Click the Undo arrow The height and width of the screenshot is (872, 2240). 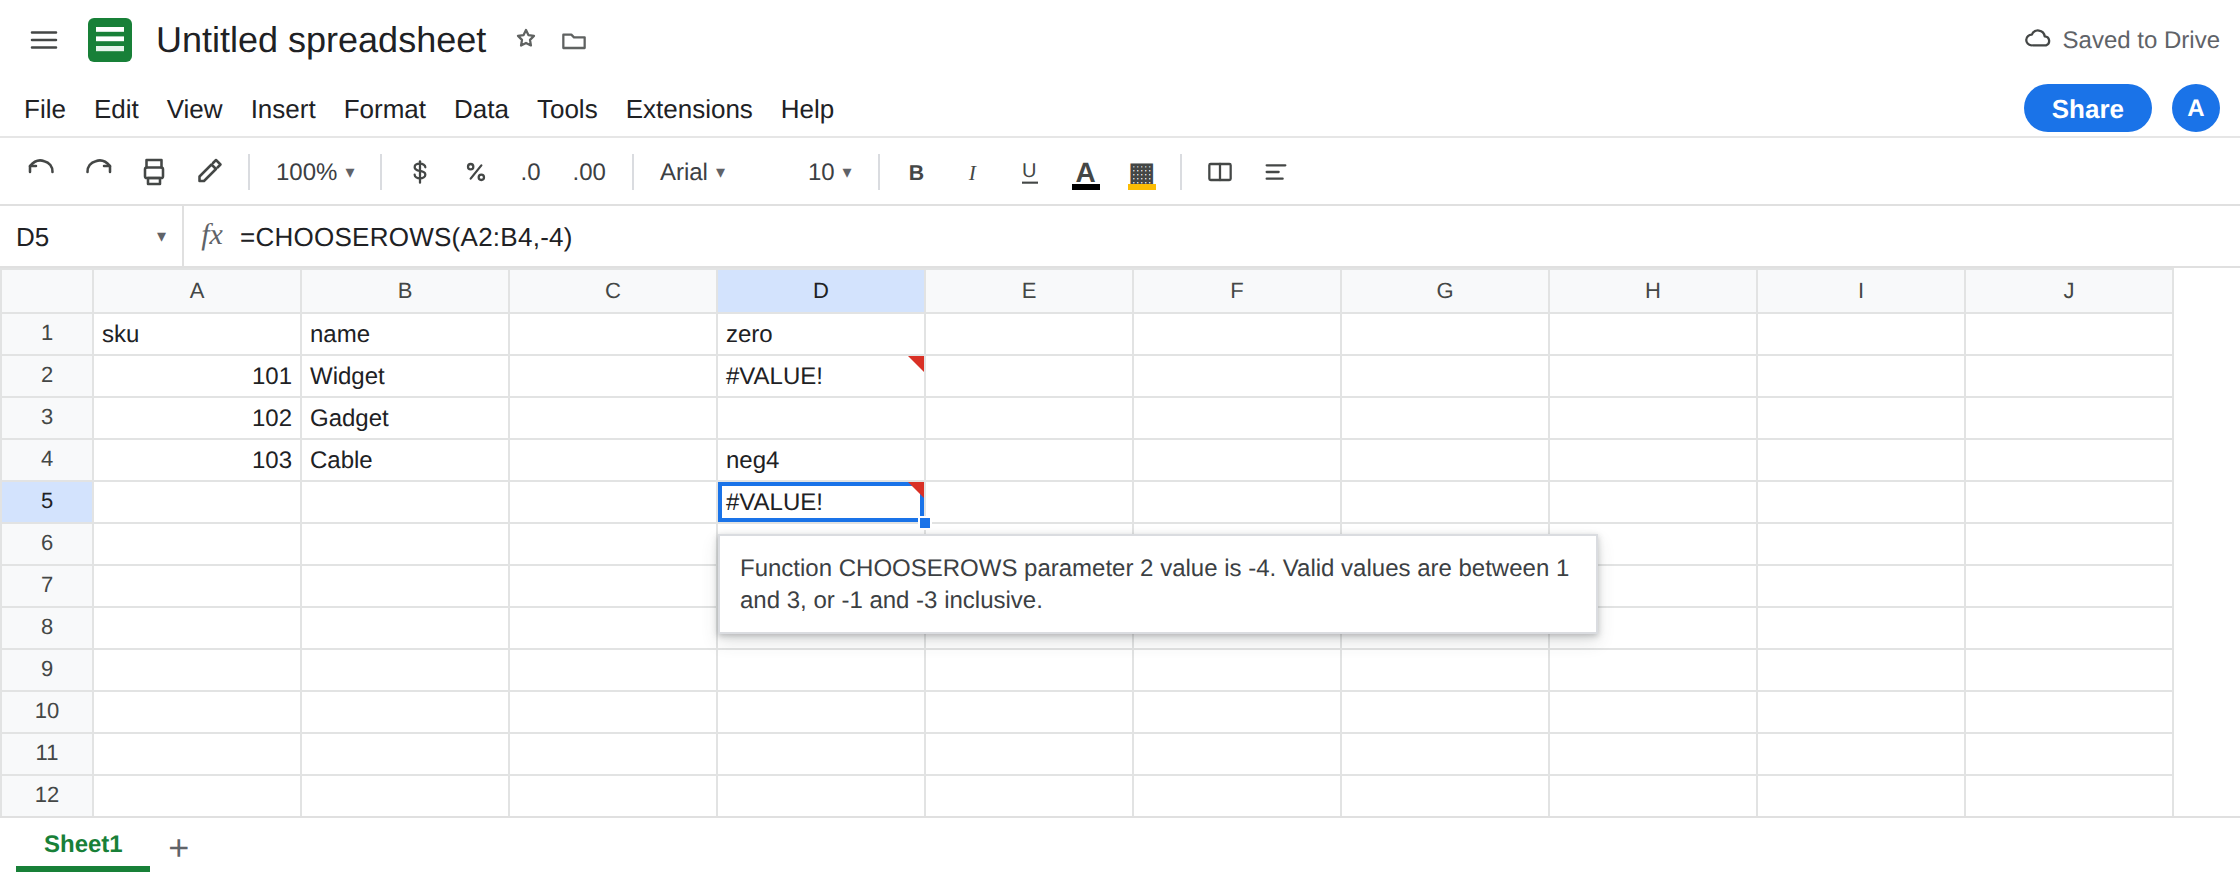[x=41, y=172]
